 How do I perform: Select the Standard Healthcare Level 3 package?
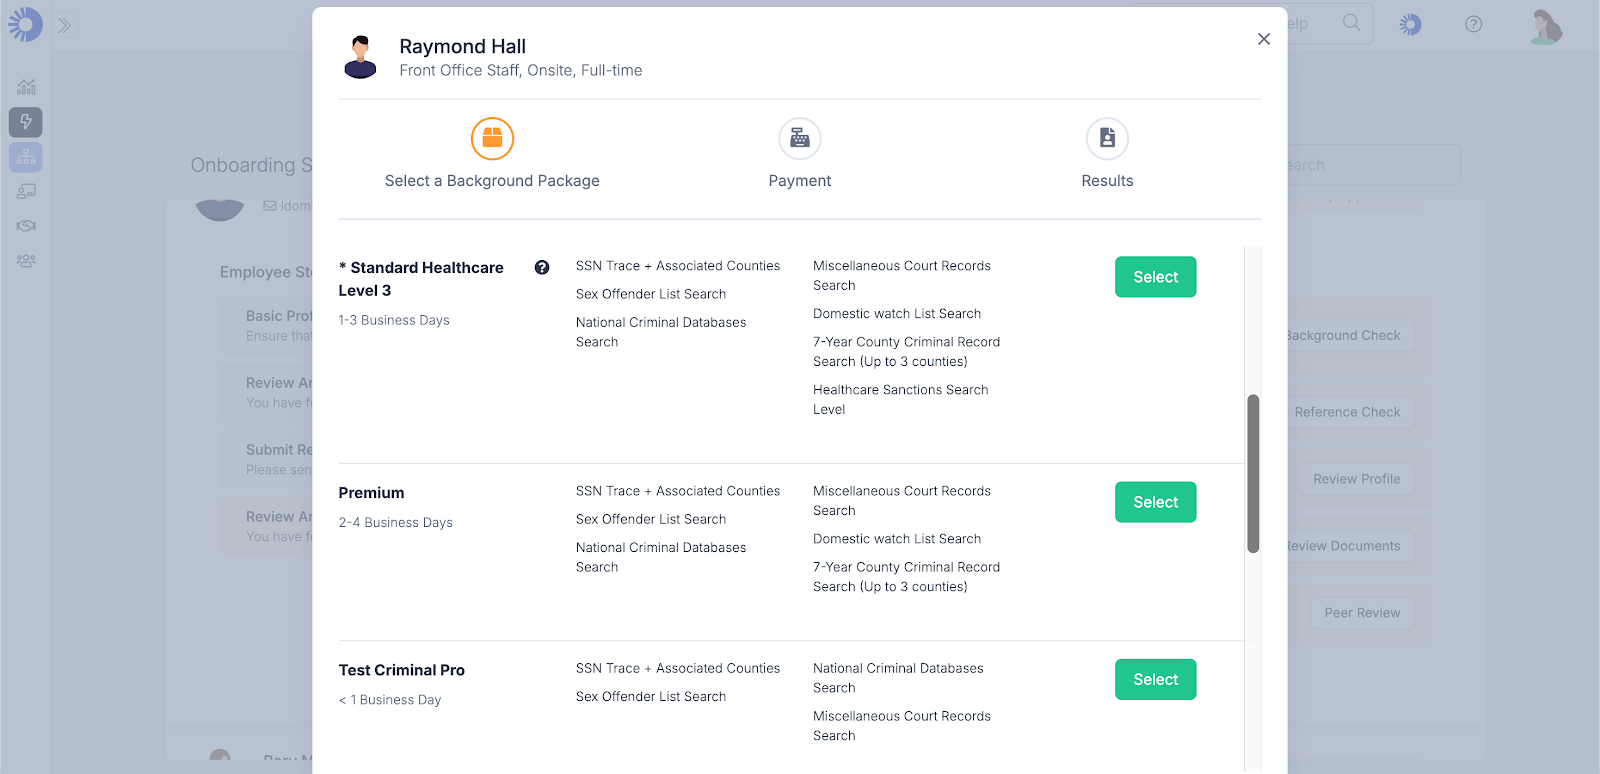click(1155, 277)
